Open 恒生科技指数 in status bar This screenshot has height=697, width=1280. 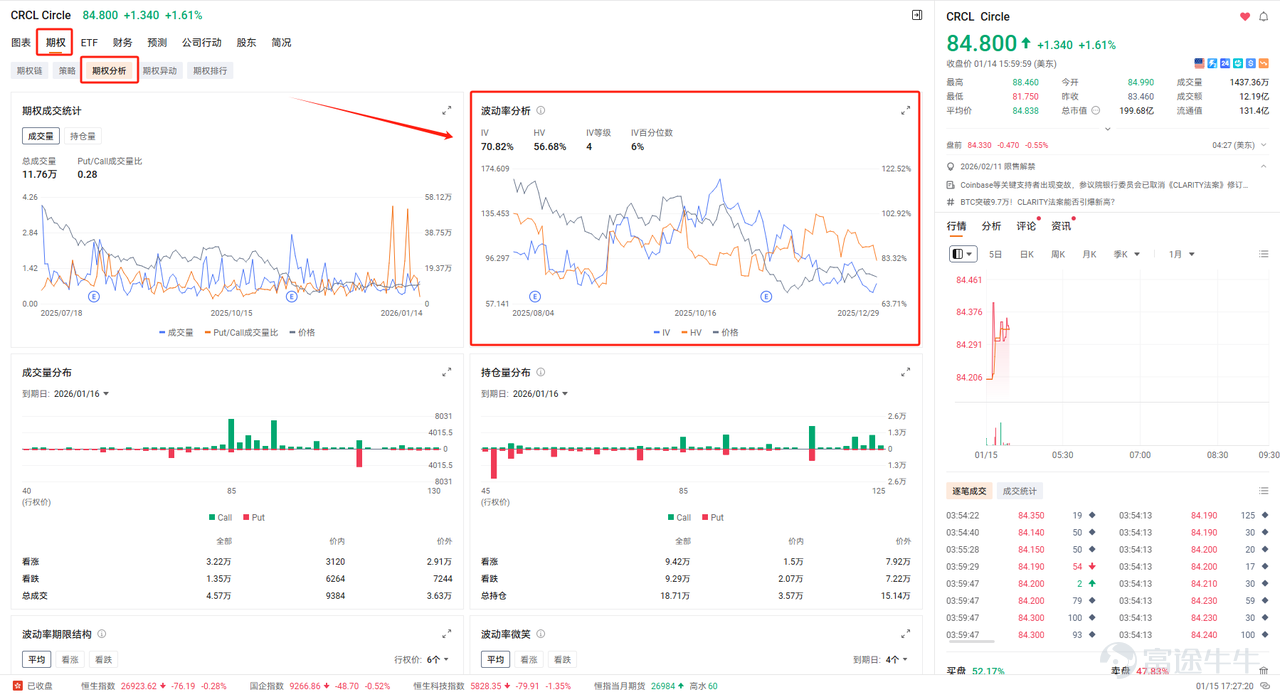[492, 686]
